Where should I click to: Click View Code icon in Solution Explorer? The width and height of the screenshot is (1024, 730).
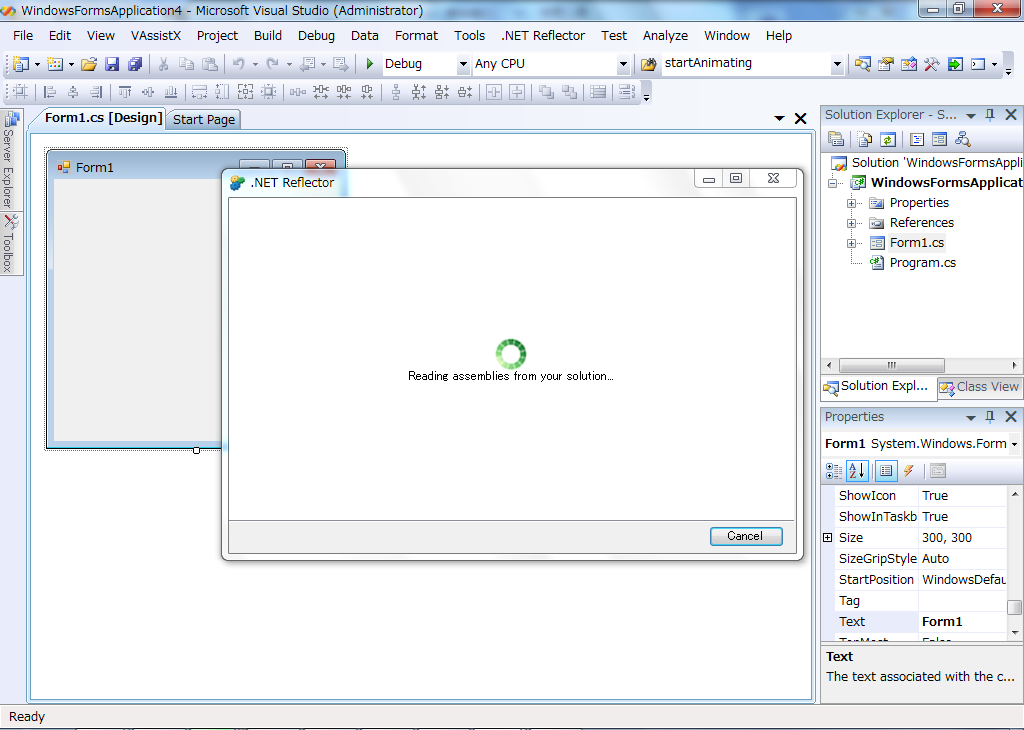[x=917, y=139]
